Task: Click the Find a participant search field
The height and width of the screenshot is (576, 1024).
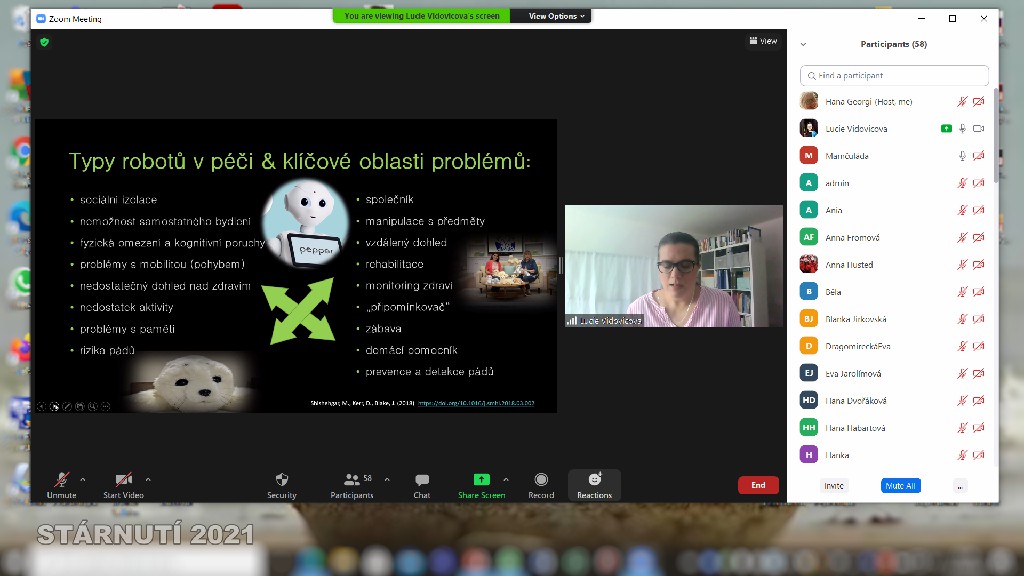Action: click(895, 76)
